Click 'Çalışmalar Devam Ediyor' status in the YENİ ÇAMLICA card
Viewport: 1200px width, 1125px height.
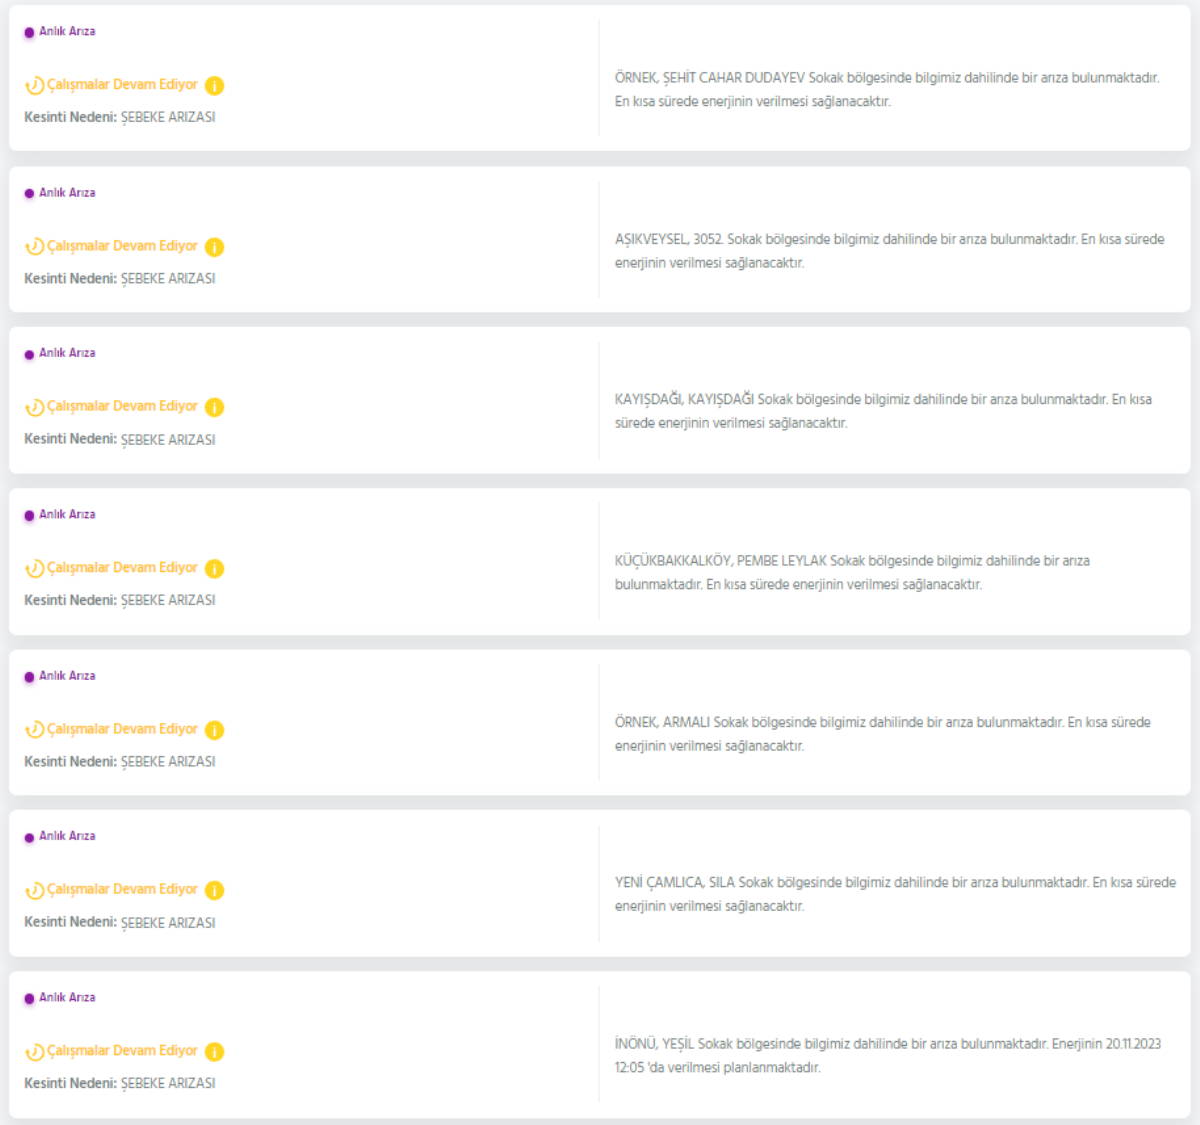[x=122, y=889]
